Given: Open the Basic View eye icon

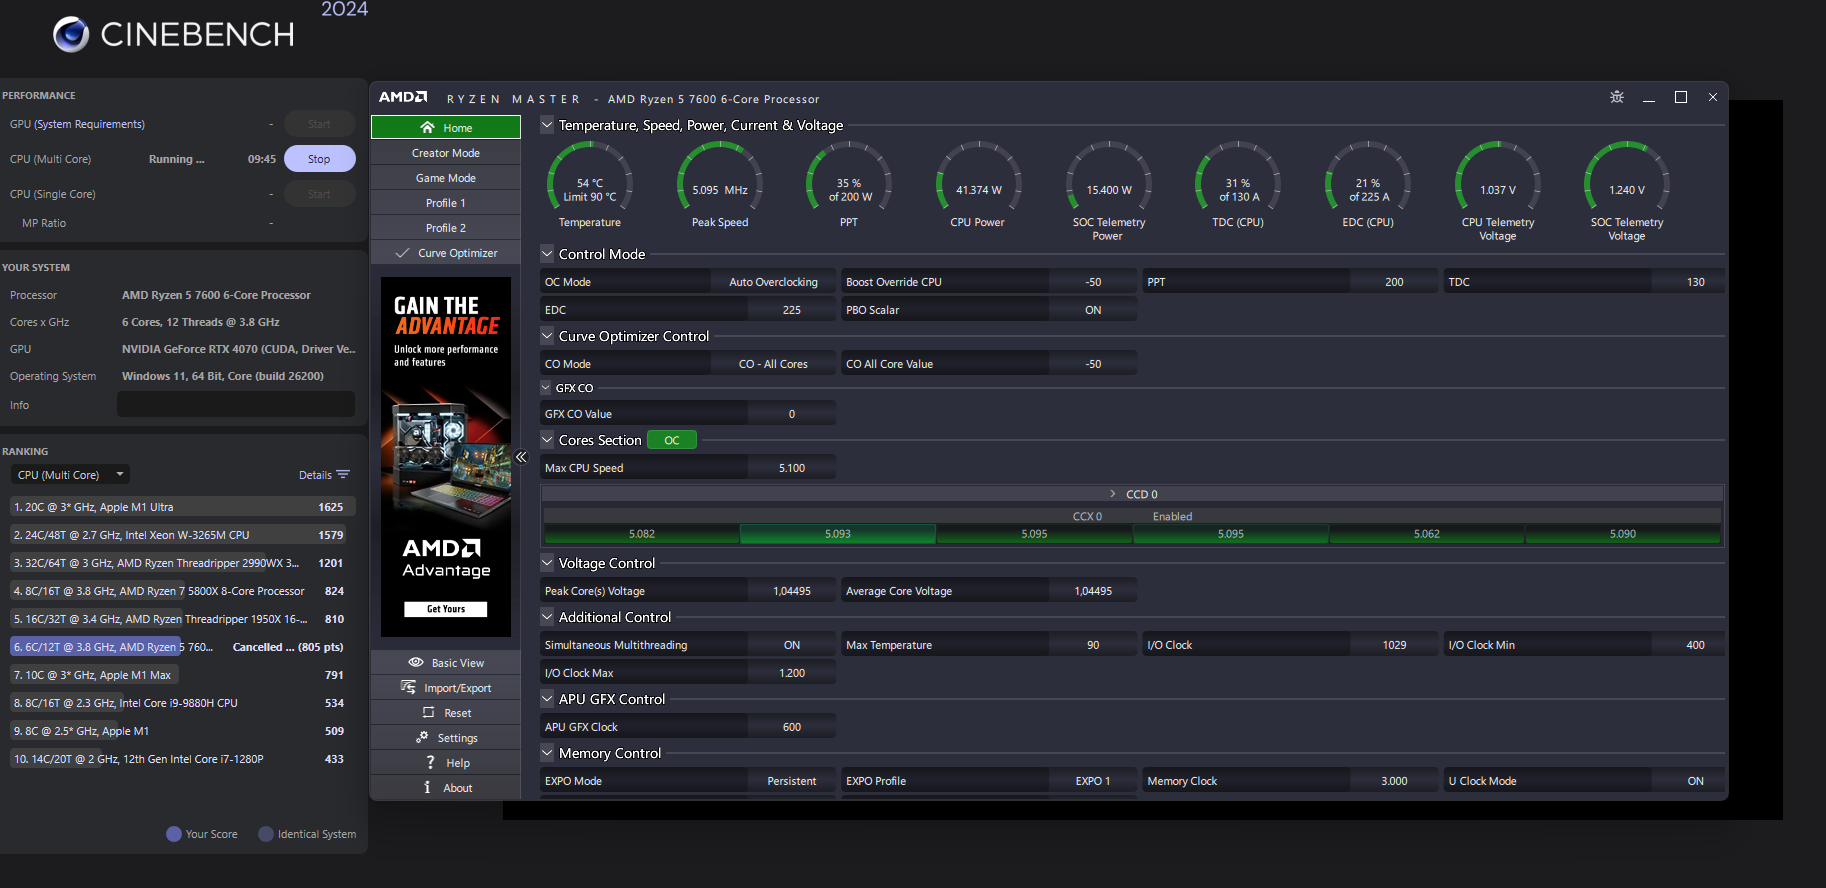Looking at the screenshot, I should (x=416, y=662).
